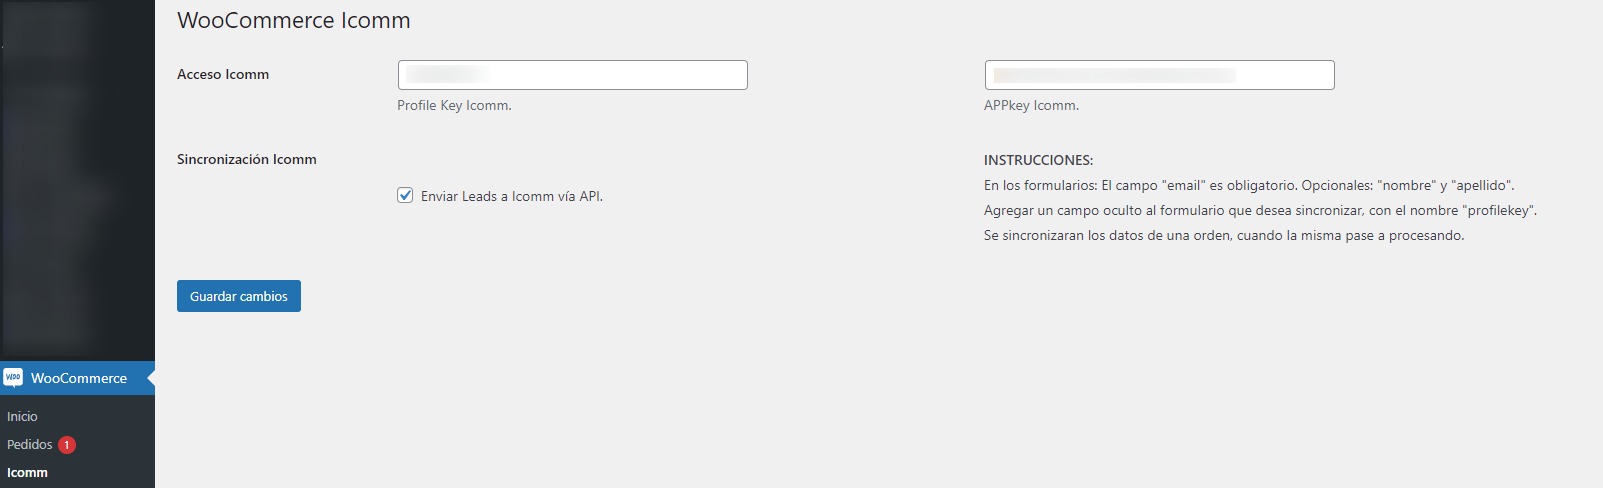Viewport: 1603px width, 488px height.
Task: Click the "Sincronización Icomm" section label
Action: pos(247,160)
